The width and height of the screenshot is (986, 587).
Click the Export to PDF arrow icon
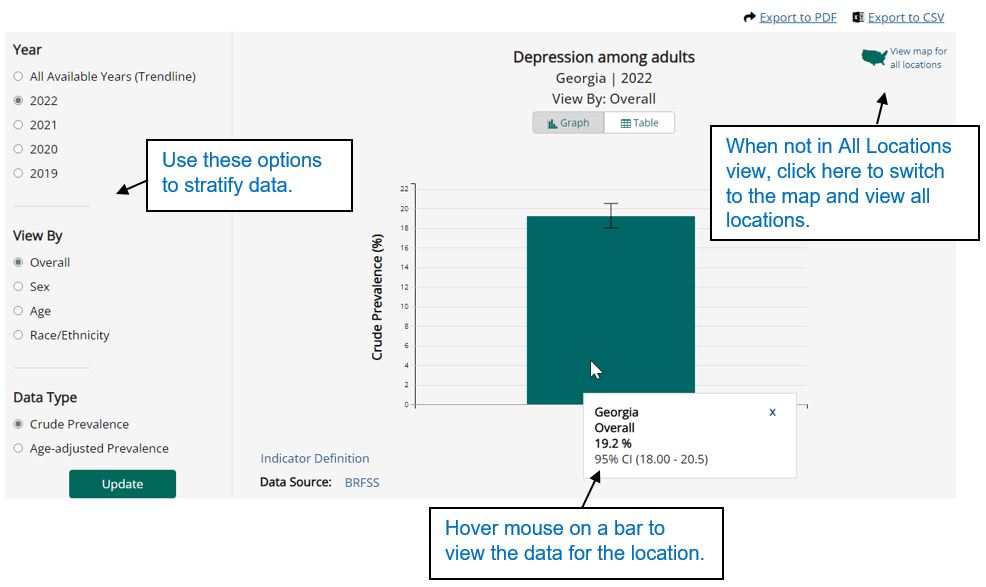tap(749, 17)
